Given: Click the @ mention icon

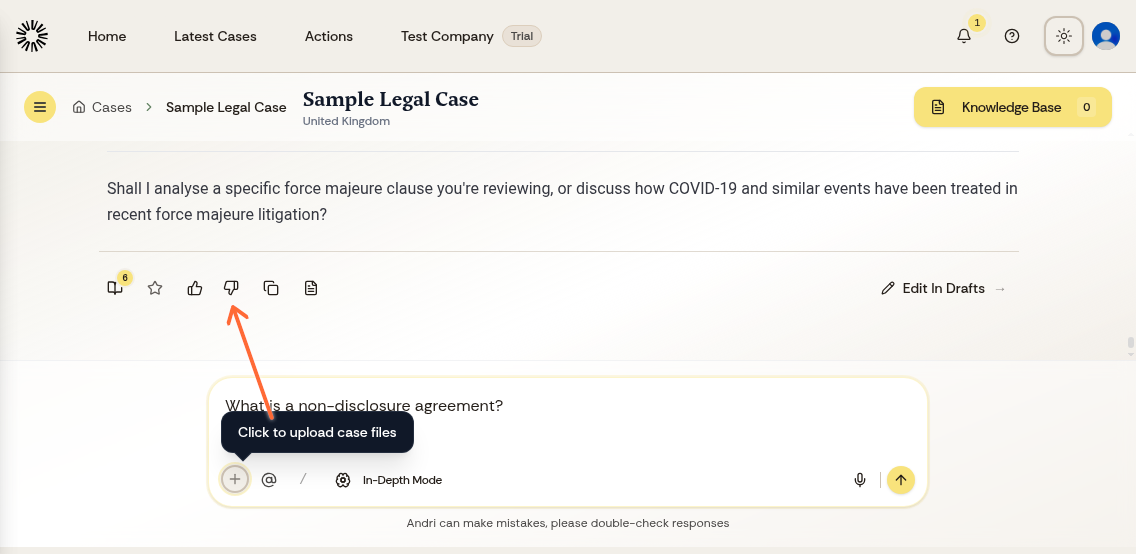Looking at the screenshot, I should pyautogui.click(x=269, y=480).
